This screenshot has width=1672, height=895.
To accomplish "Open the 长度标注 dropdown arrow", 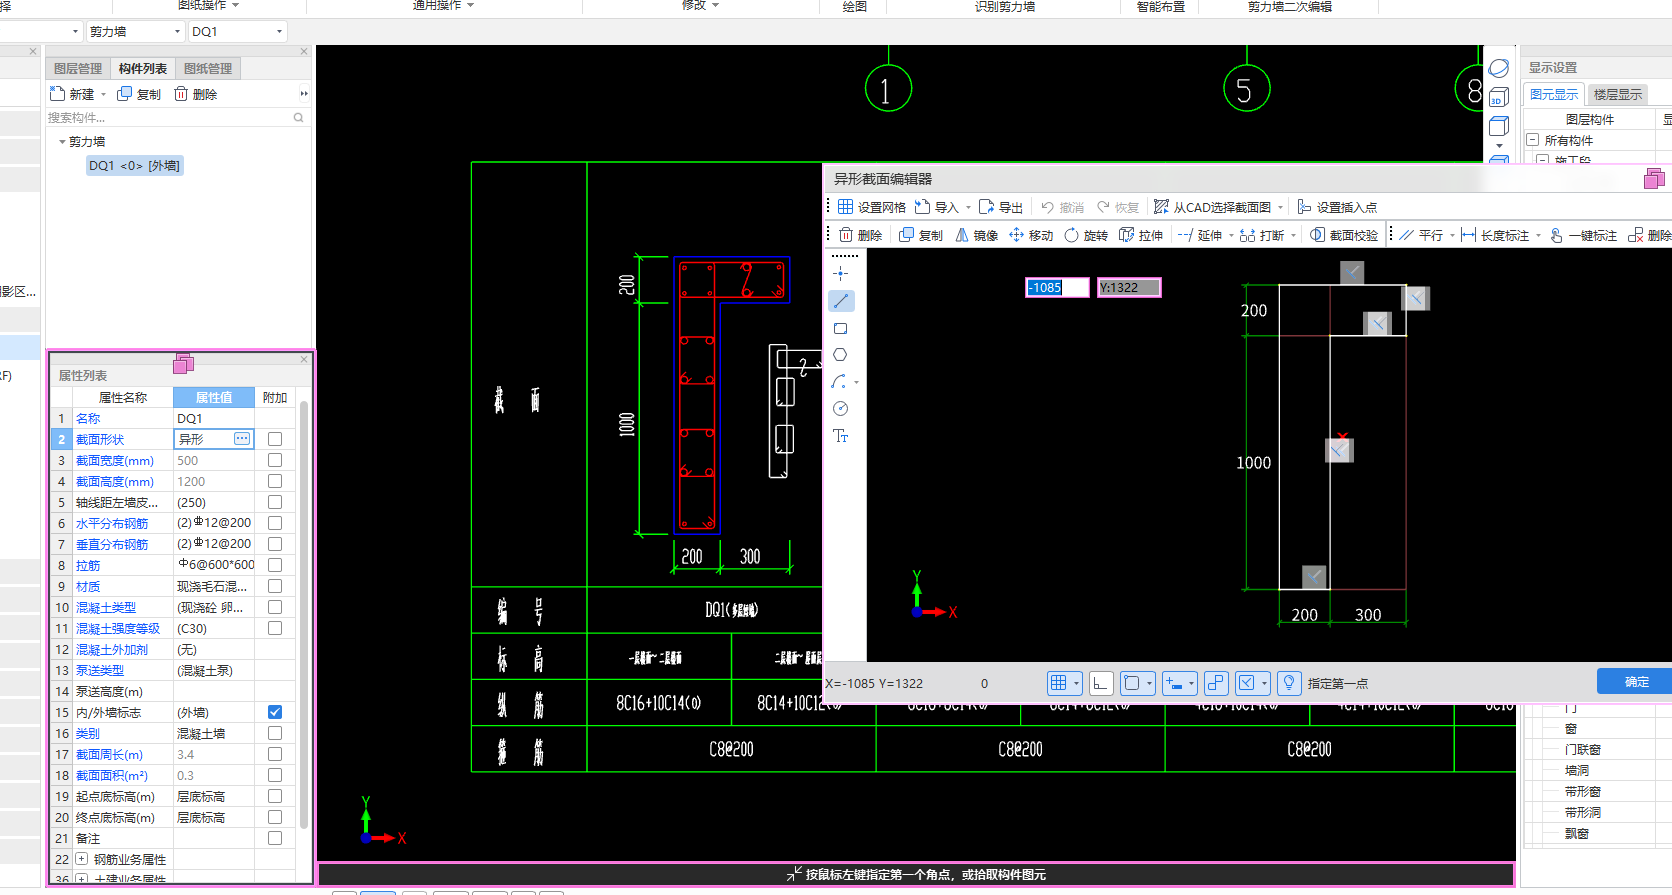I will point(1538,236).
